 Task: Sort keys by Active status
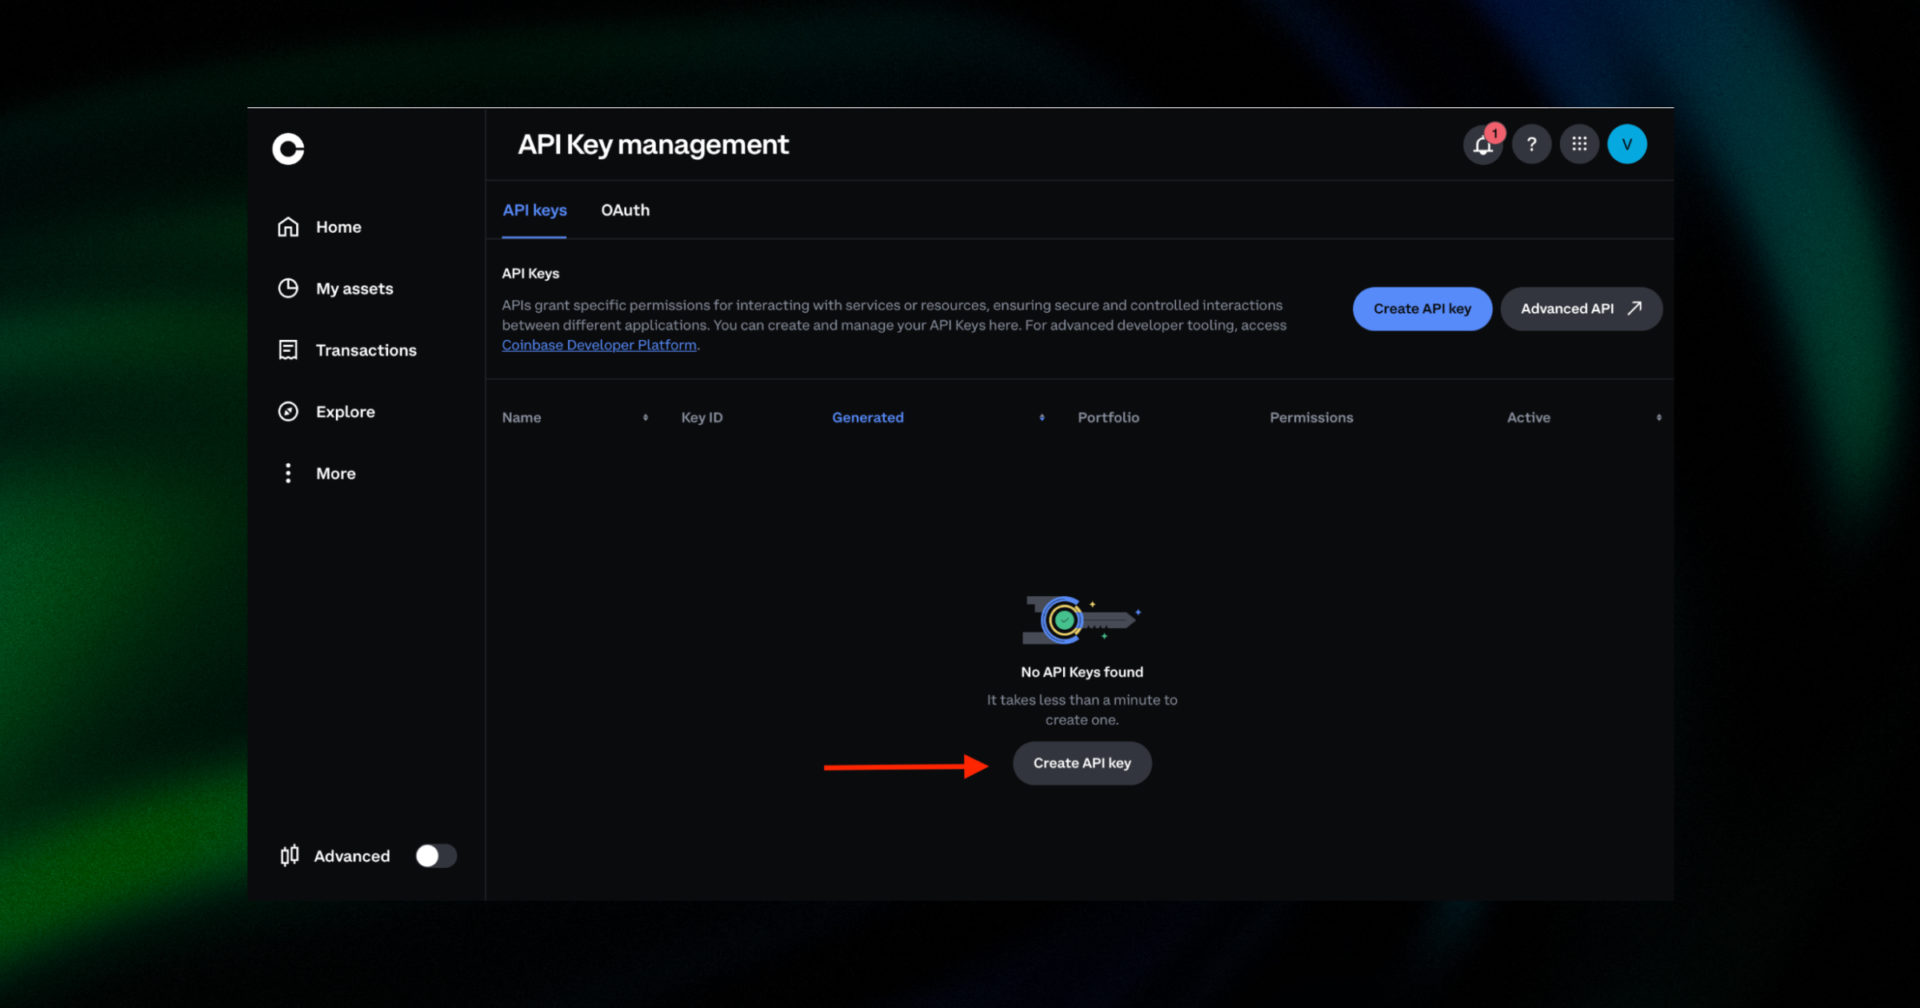tap(1658, 417)
